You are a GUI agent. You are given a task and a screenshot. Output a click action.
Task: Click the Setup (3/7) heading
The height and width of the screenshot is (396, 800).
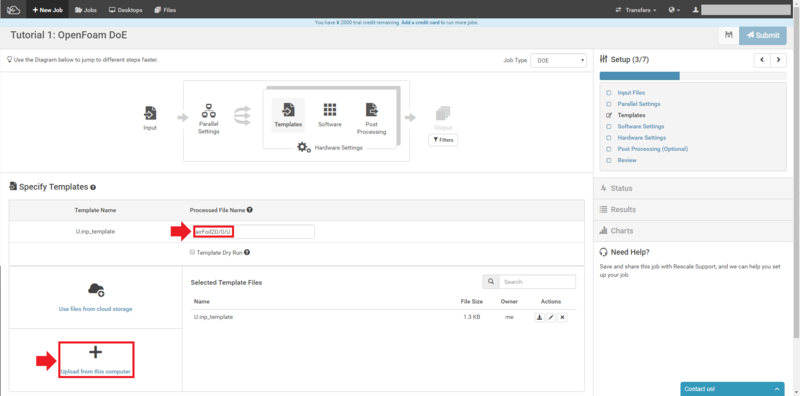click(x=629, y=60)
